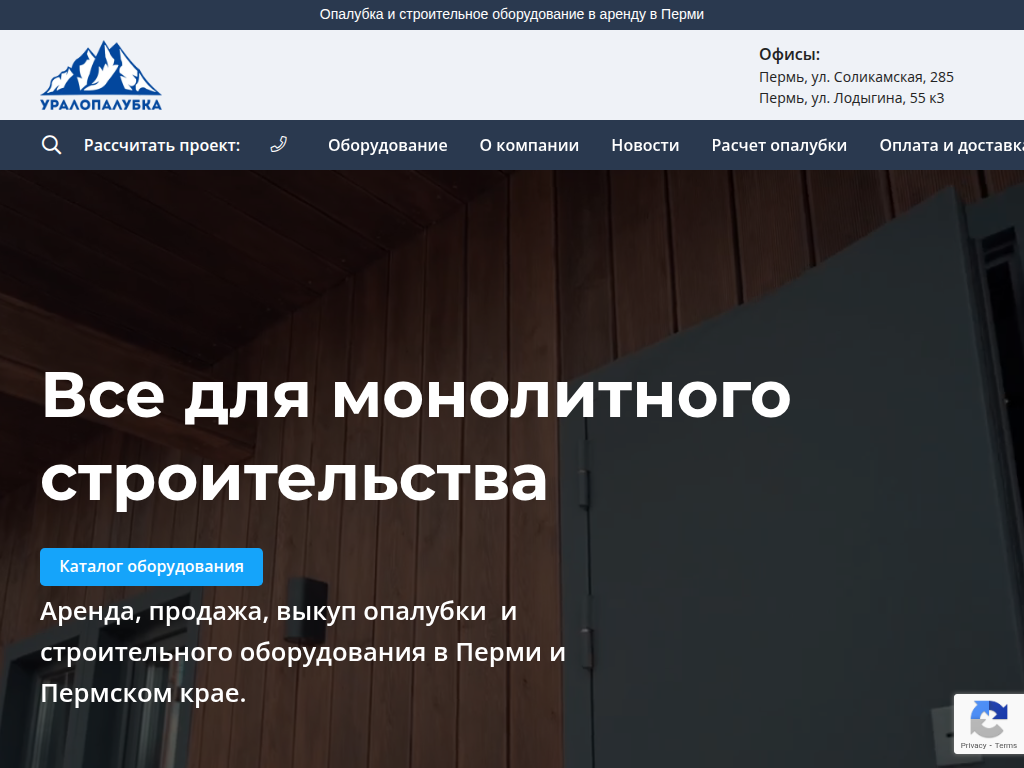Select Оборудование in the navigation menu
This screenshot has height=768, width=1024.
point(387,145)
